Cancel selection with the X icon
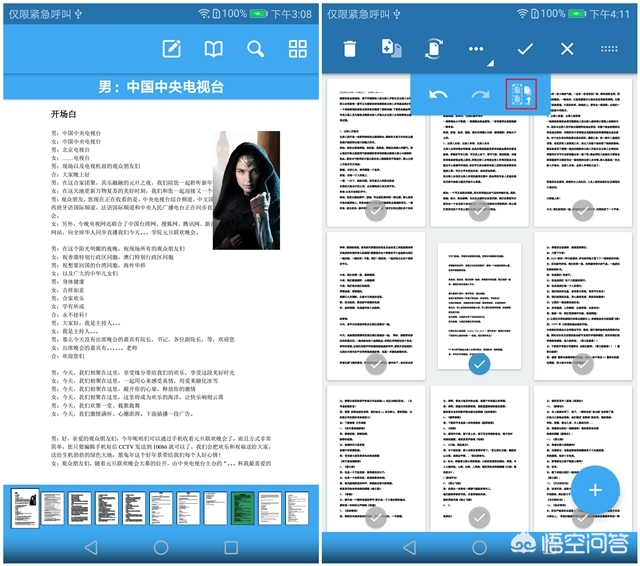Viewport: 640px width, 566px height. click(567, 49)
